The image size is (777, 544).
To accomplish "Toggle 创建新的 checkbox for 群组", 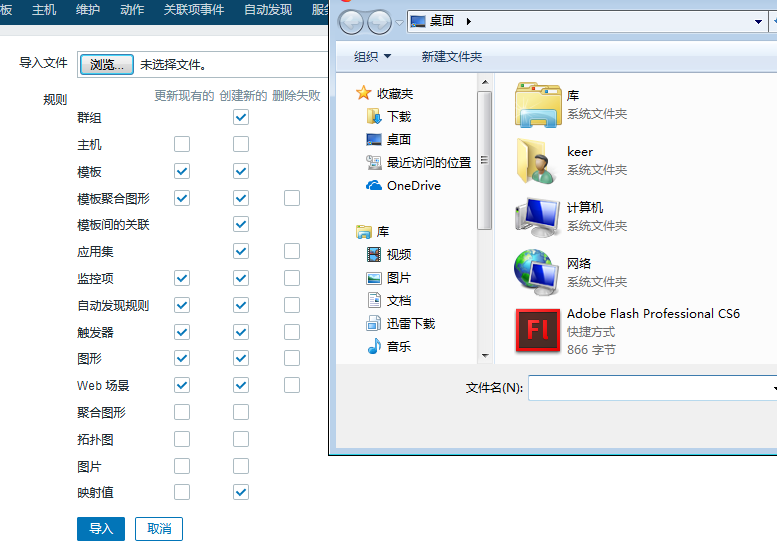I will (x=241, y=117).
